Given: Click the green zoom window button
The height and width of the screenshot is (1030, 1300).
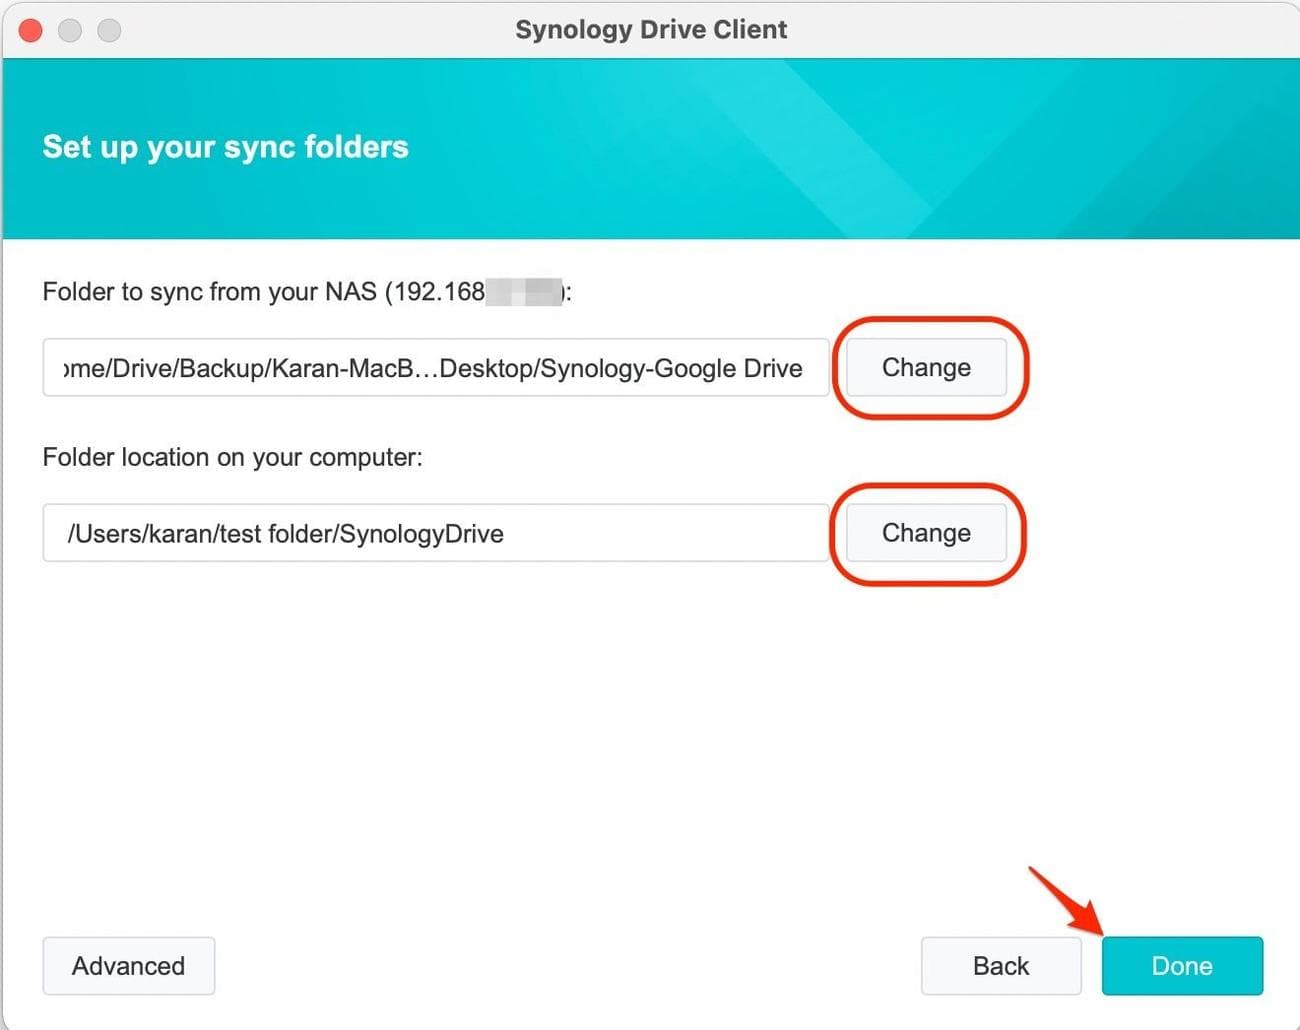Looking at the screenshot, I should (108, 30).
